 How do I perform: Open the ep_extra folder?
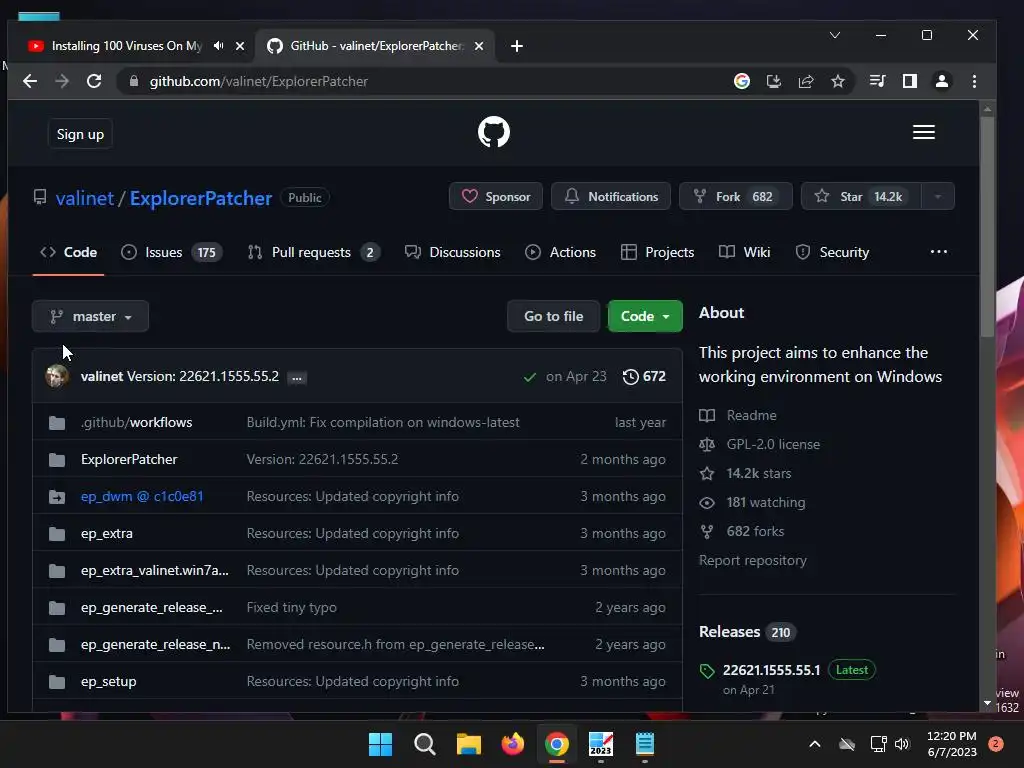(x=106, y=534)
